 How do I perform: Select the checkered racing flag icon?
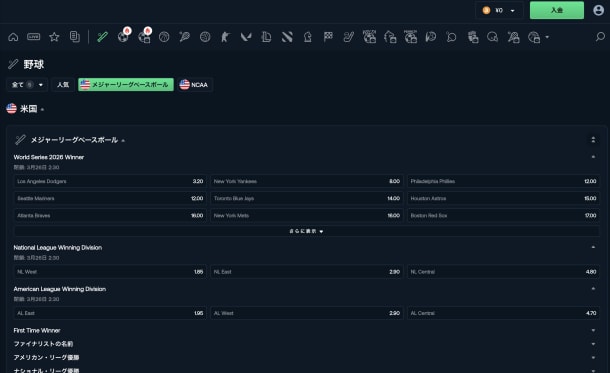[328, 37]
